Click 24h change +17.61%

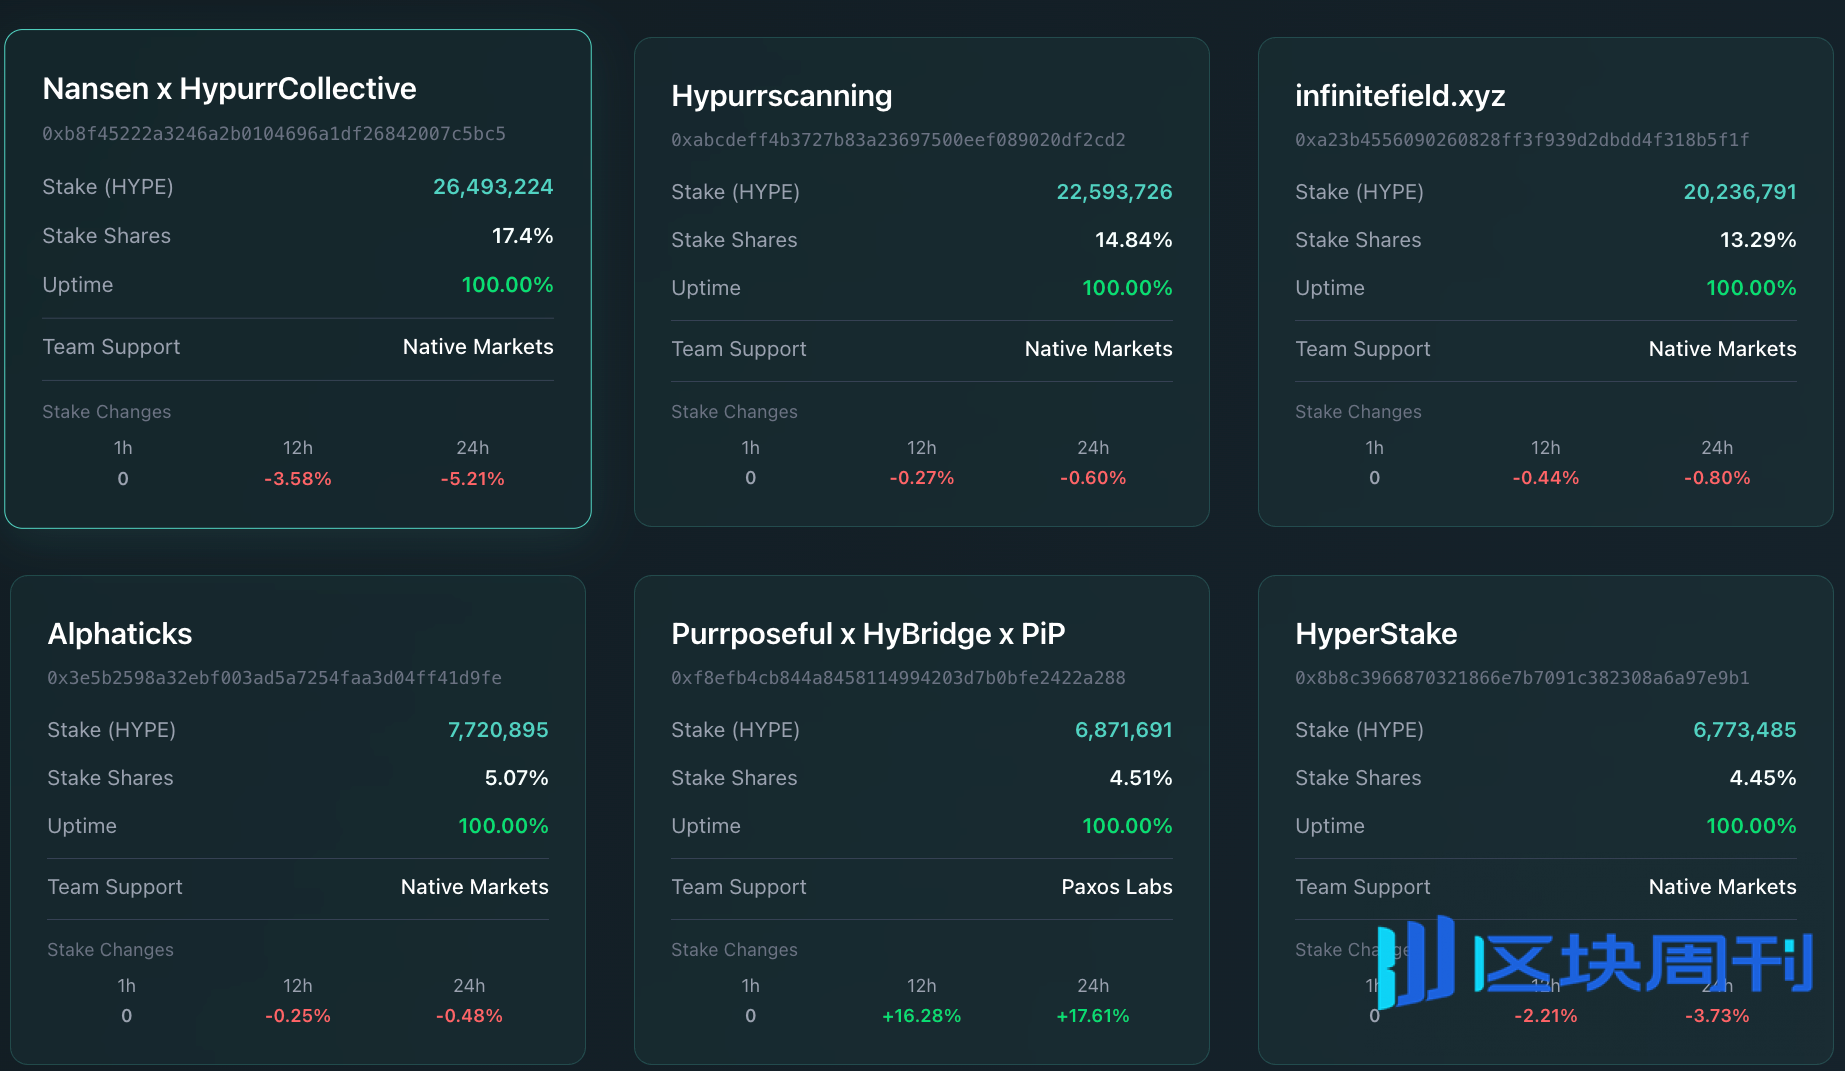click(x=1093, y=1016)
